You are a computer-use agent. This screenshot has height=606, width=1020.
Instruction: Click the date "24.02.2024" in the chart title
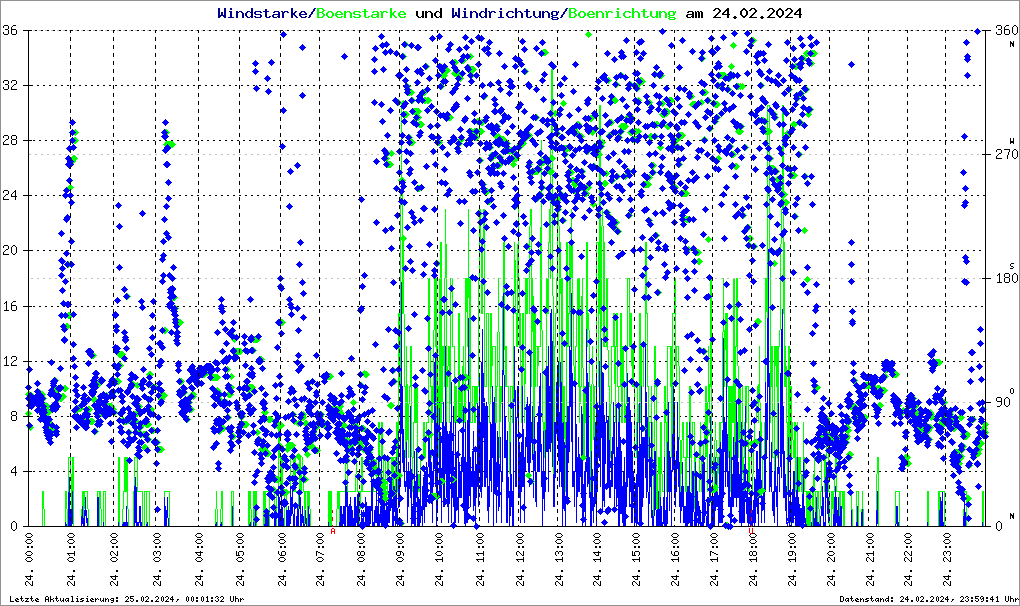[757, 13]
